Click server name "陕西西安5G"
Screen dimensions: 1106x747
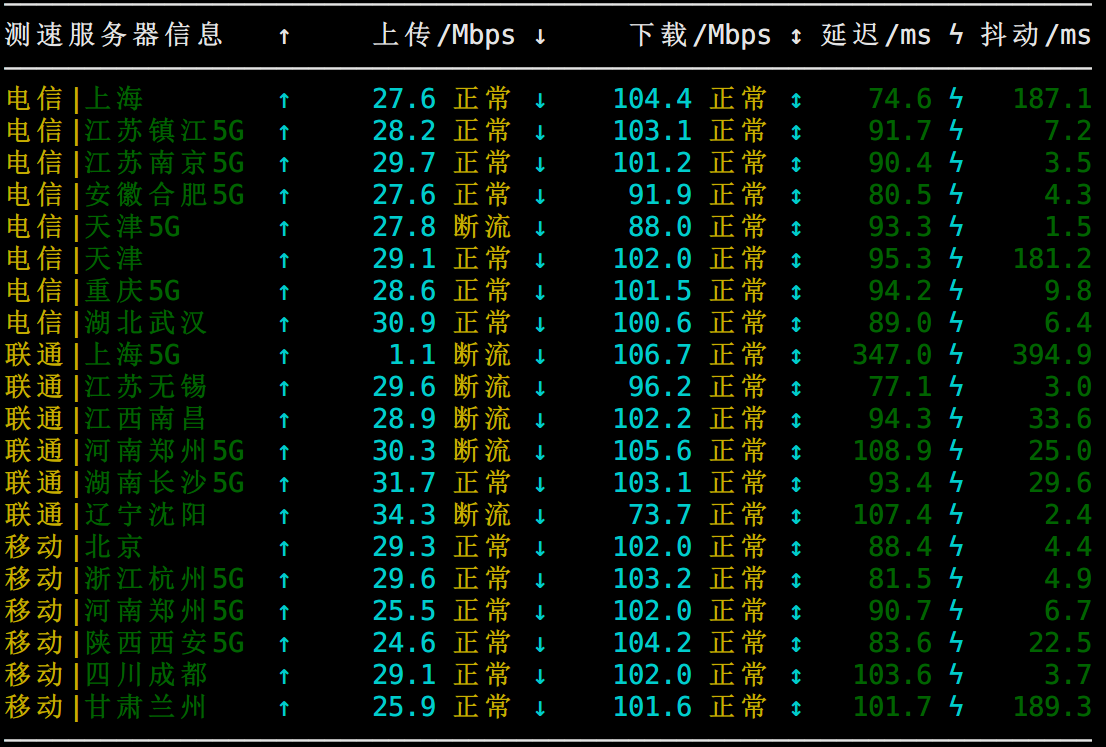pos(164,643)
